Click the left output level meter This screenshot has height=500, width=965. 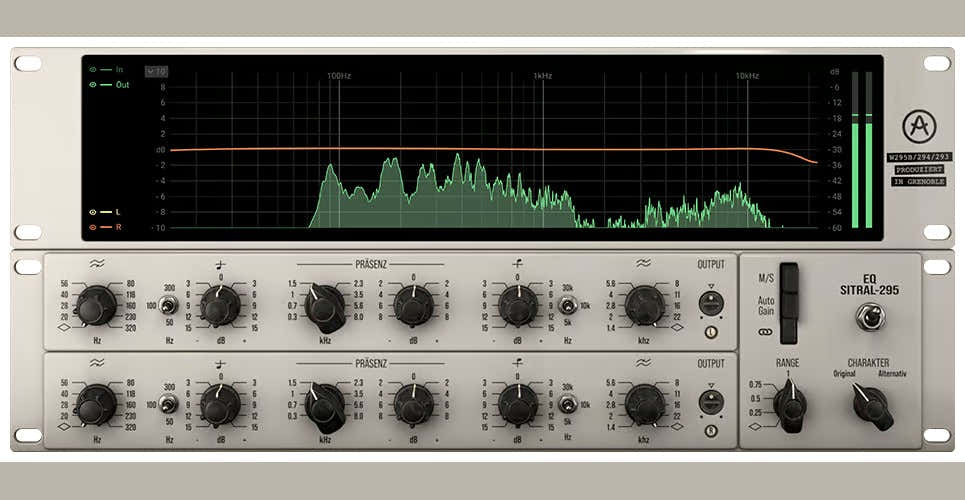[x=855, y=150]
